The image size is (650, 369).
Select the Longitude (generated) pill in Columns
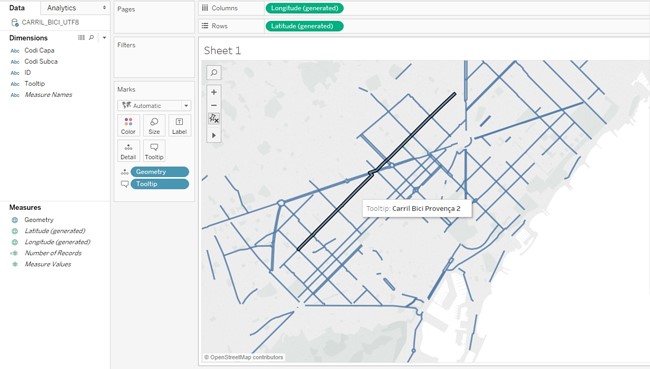pos(304,8)
